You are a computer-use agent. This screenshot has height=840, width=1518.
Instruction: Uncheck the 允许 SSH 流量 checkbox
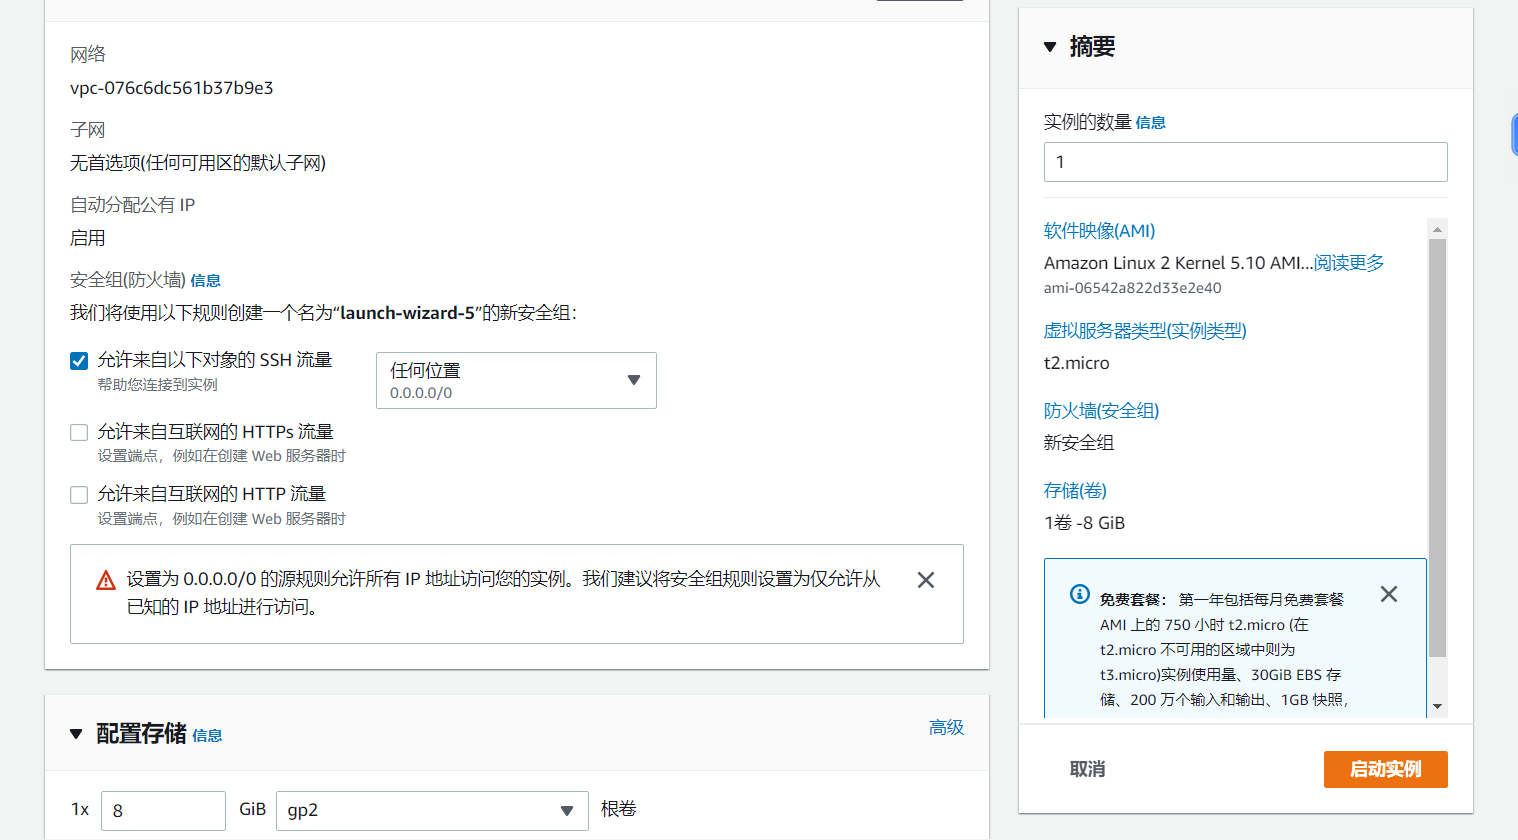(x=78, y=361)
